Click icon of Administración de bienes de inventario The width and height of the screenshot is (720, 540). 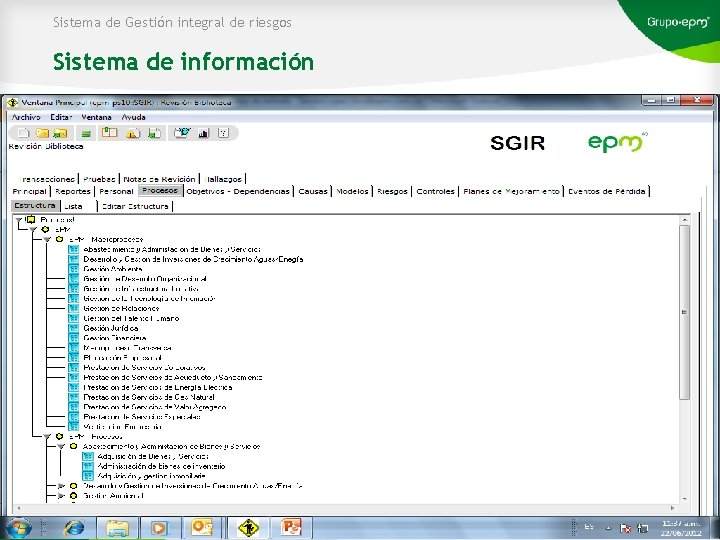click(x=88, y=466)
